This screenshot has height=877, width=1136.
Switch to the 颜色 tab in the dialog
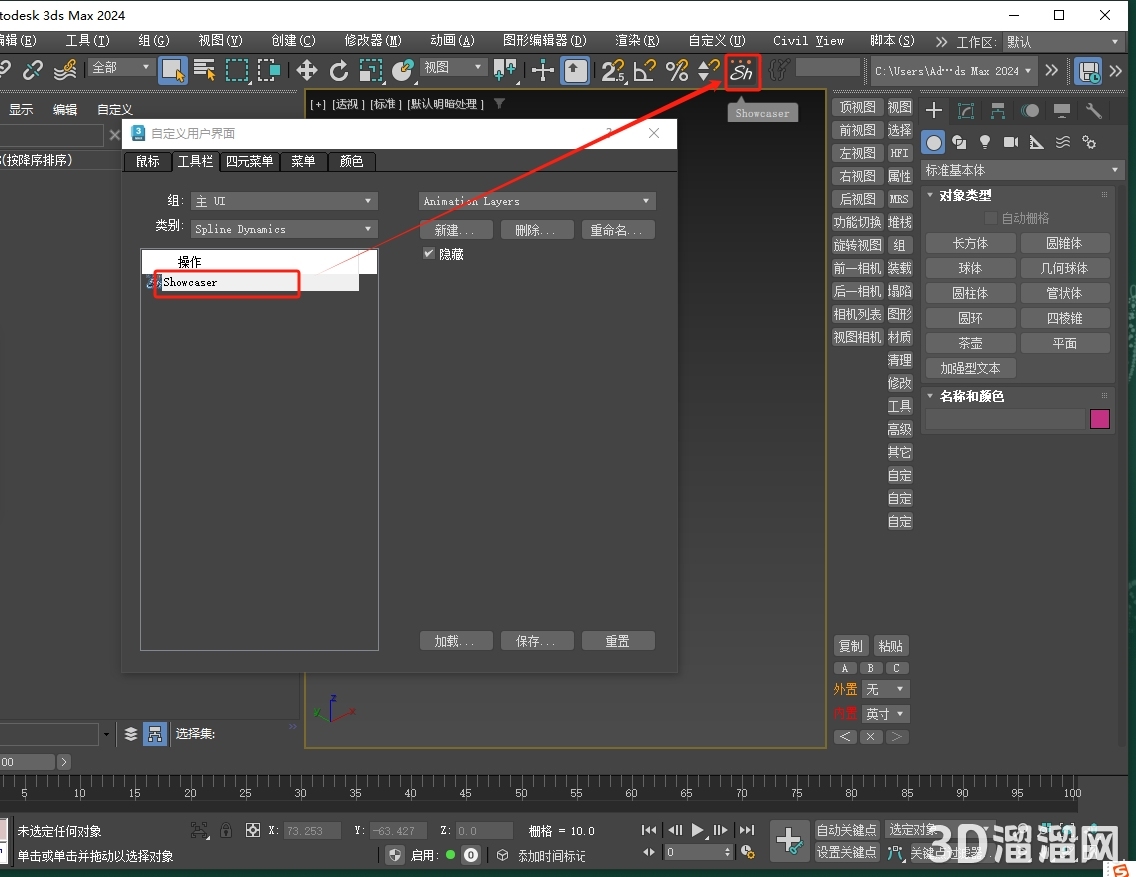[351, 161]
